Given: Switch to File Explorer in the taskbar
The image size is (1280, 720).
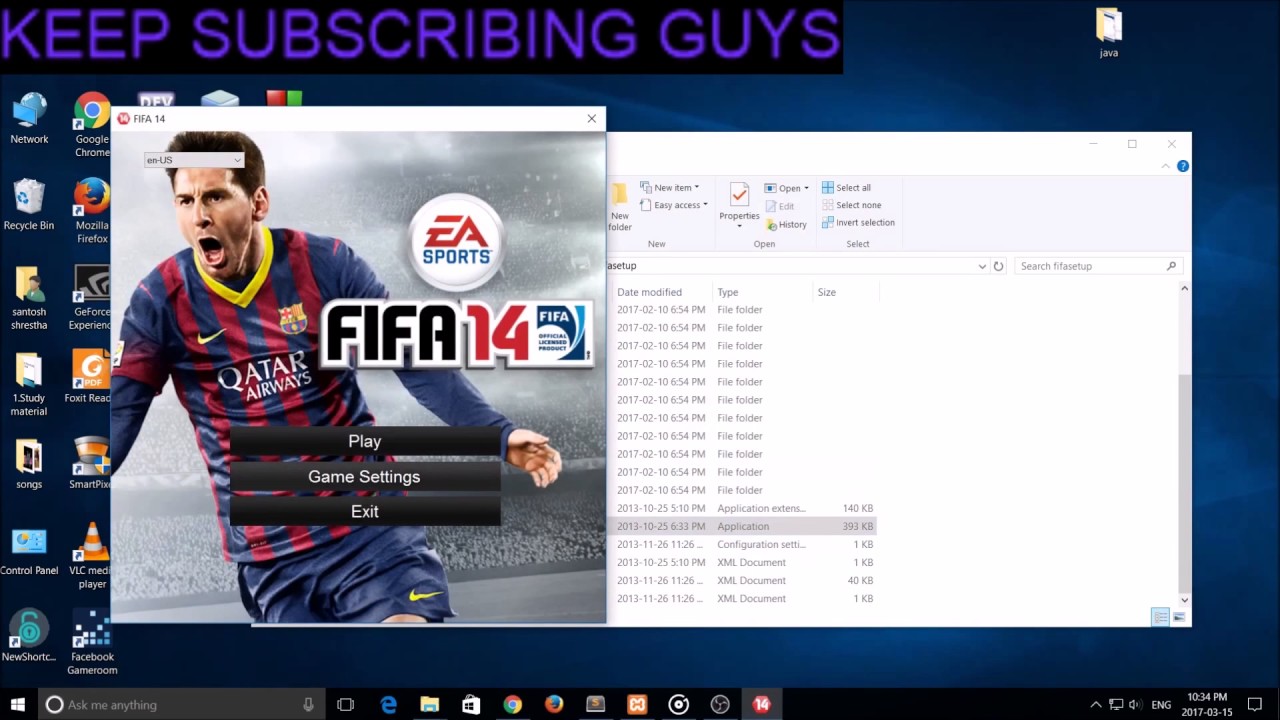Looking at the screenshot, I should coord(430,704).
